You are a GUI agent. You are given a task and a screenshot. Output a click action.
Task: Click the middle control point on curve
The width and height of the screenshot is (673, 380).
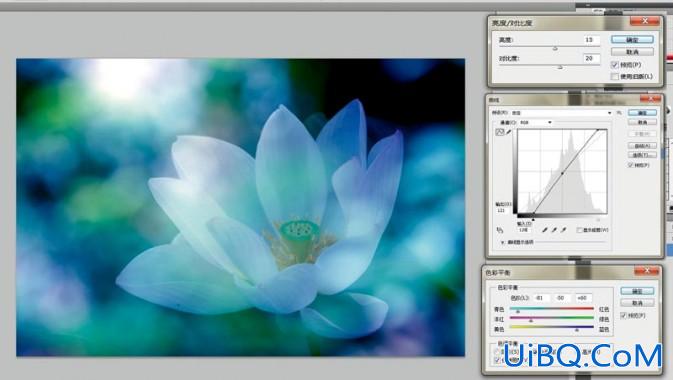tap(562, 173)
